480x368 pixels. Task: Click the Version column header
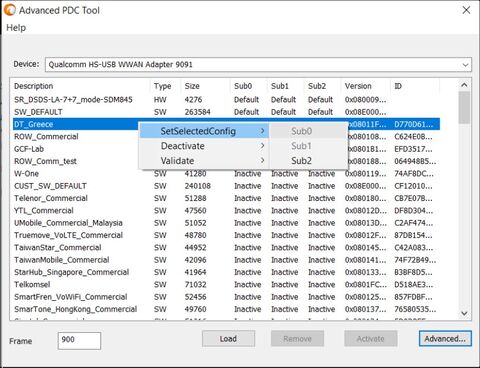click(x=366, y=86)
